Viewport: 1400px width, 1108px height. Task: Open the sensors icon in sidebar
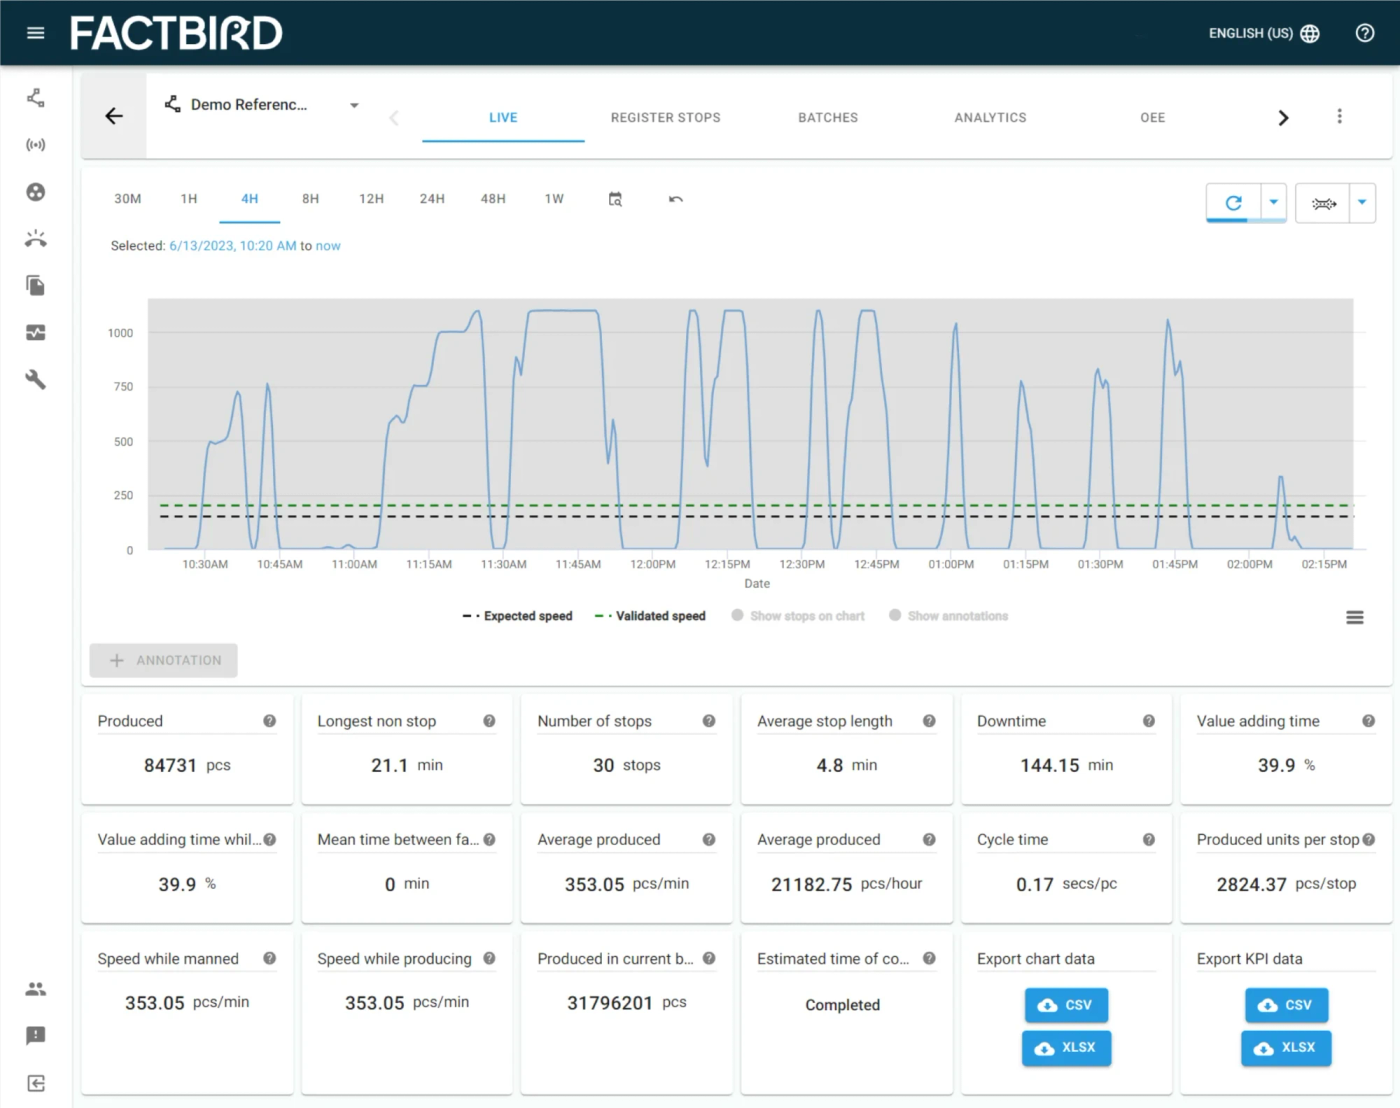36,145
